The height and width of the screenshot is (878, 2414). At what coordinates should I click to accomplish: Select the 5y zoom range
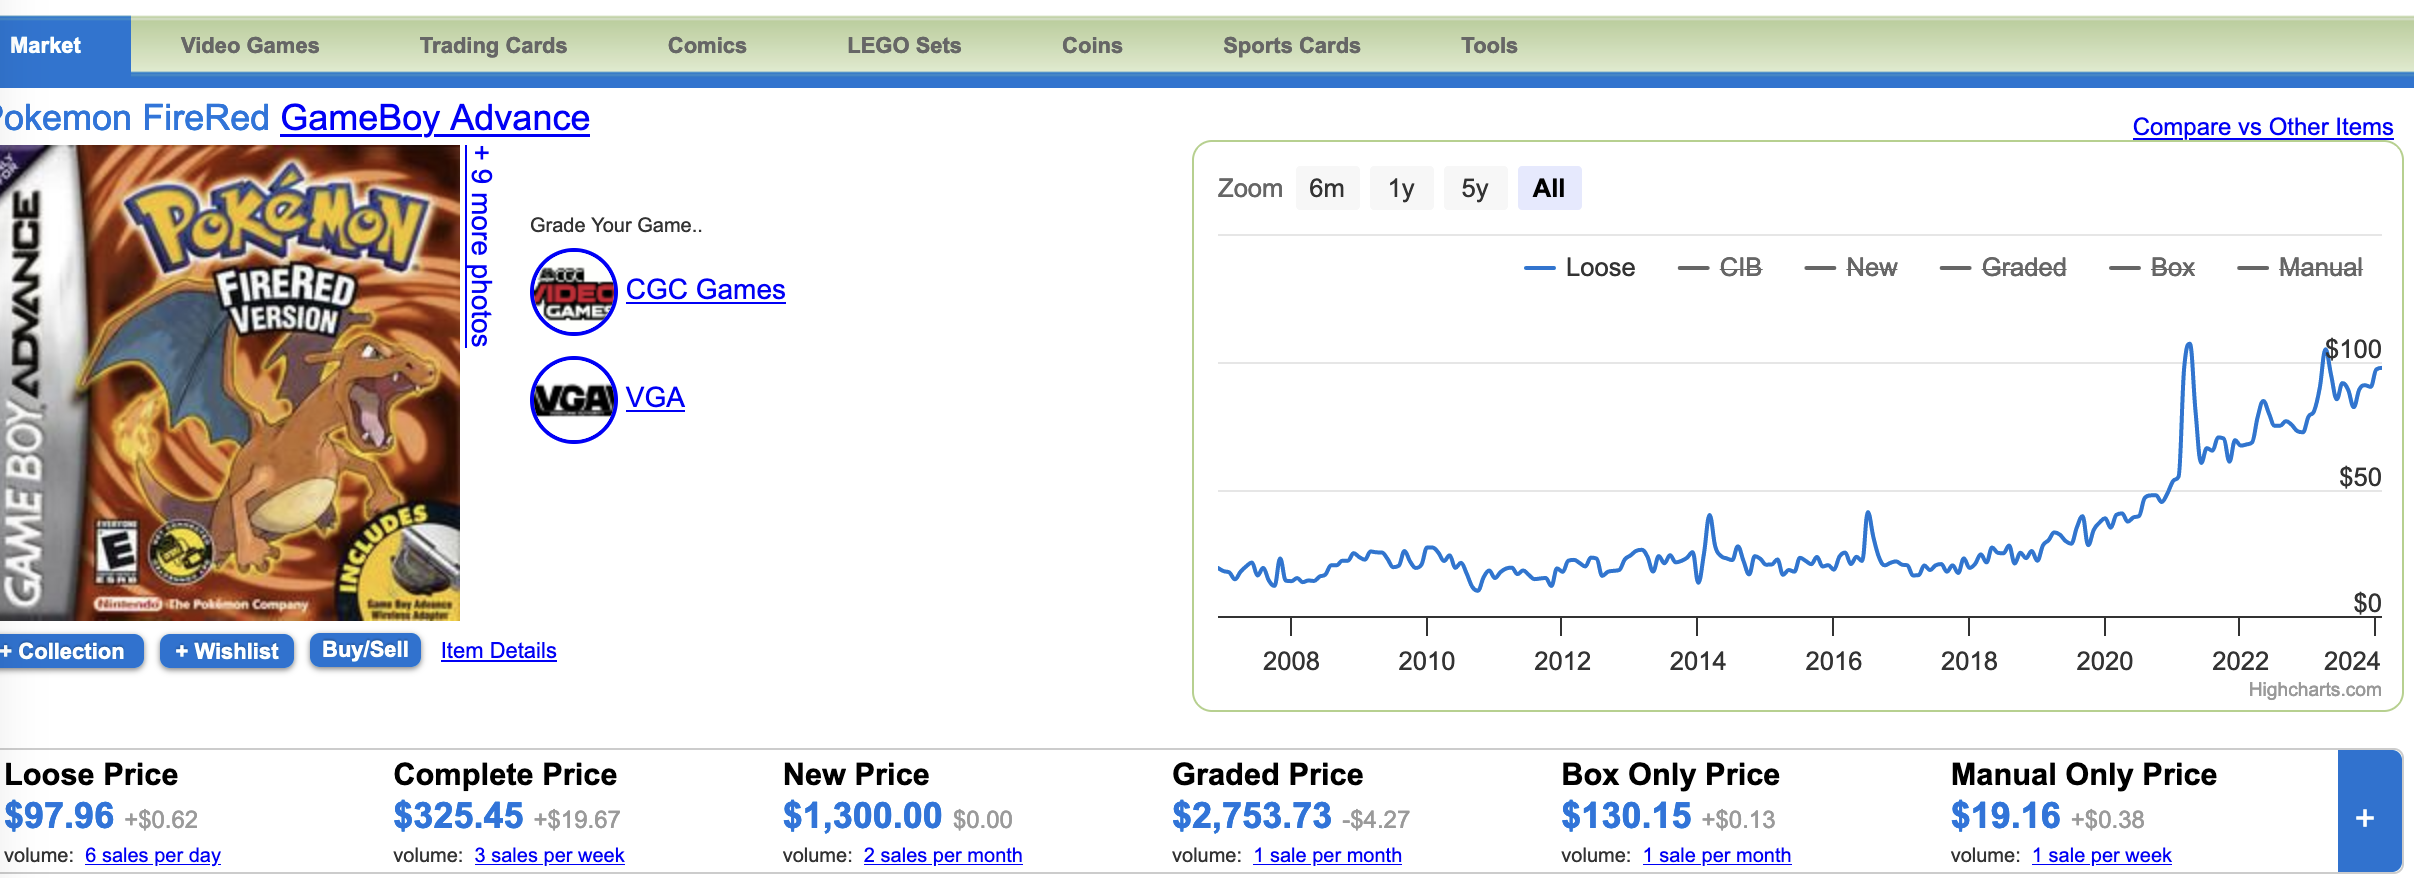1474,188
